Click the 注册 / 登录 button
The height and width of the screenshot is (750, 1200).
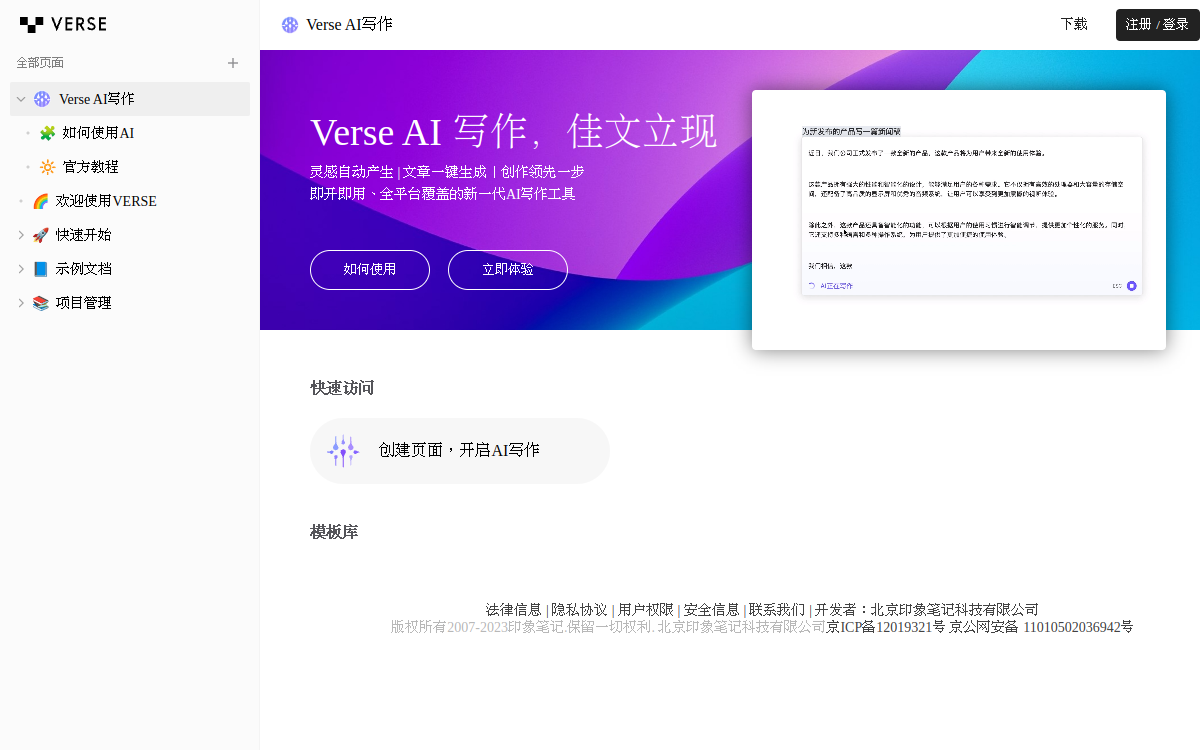click(x=1157, y=25)
